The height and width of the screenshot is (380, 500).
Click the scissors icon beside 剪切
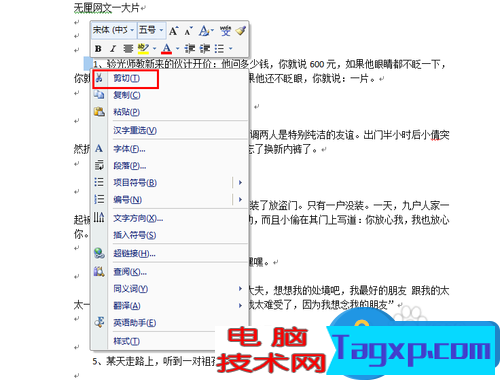coord(99,79)
